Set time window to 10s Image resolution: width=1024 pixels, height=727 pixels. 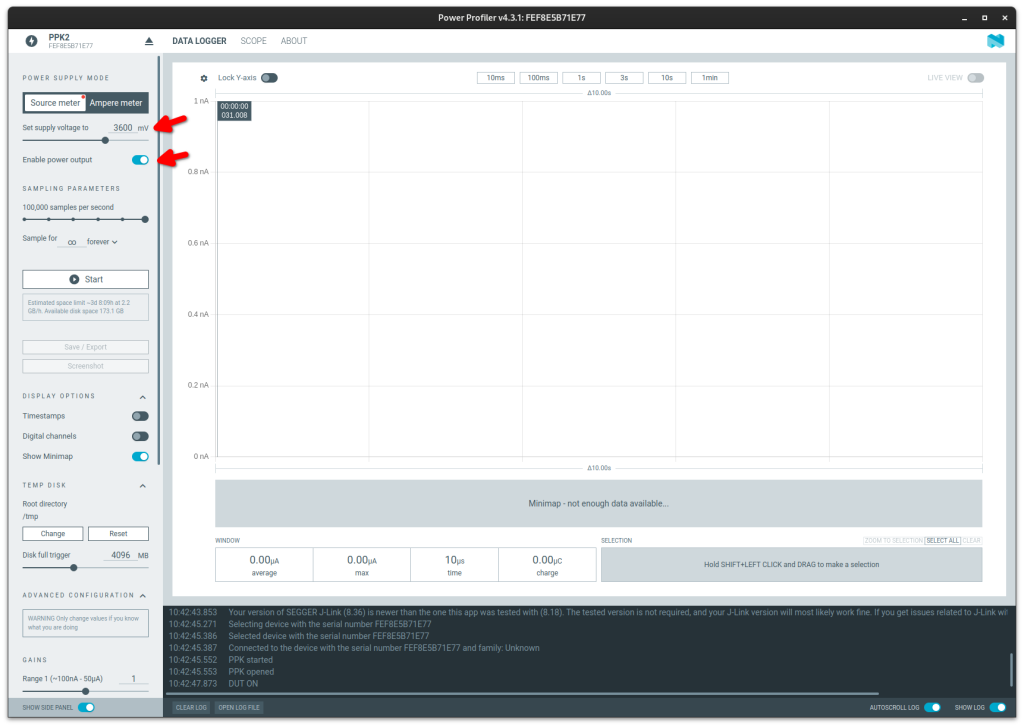coord(667,78)
